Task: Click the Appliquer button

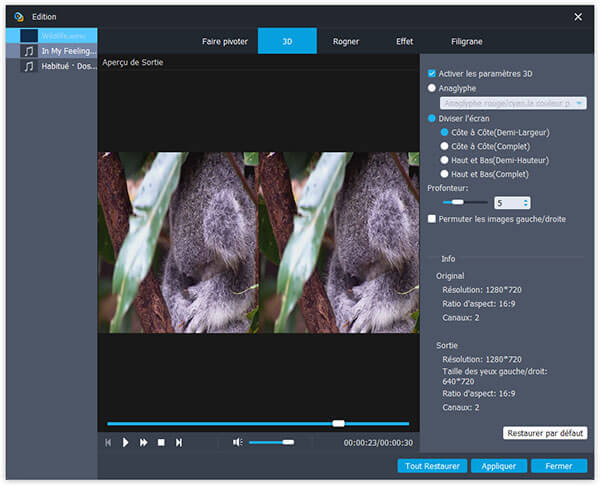Action: pyautogui.click(x=497, y=466)
